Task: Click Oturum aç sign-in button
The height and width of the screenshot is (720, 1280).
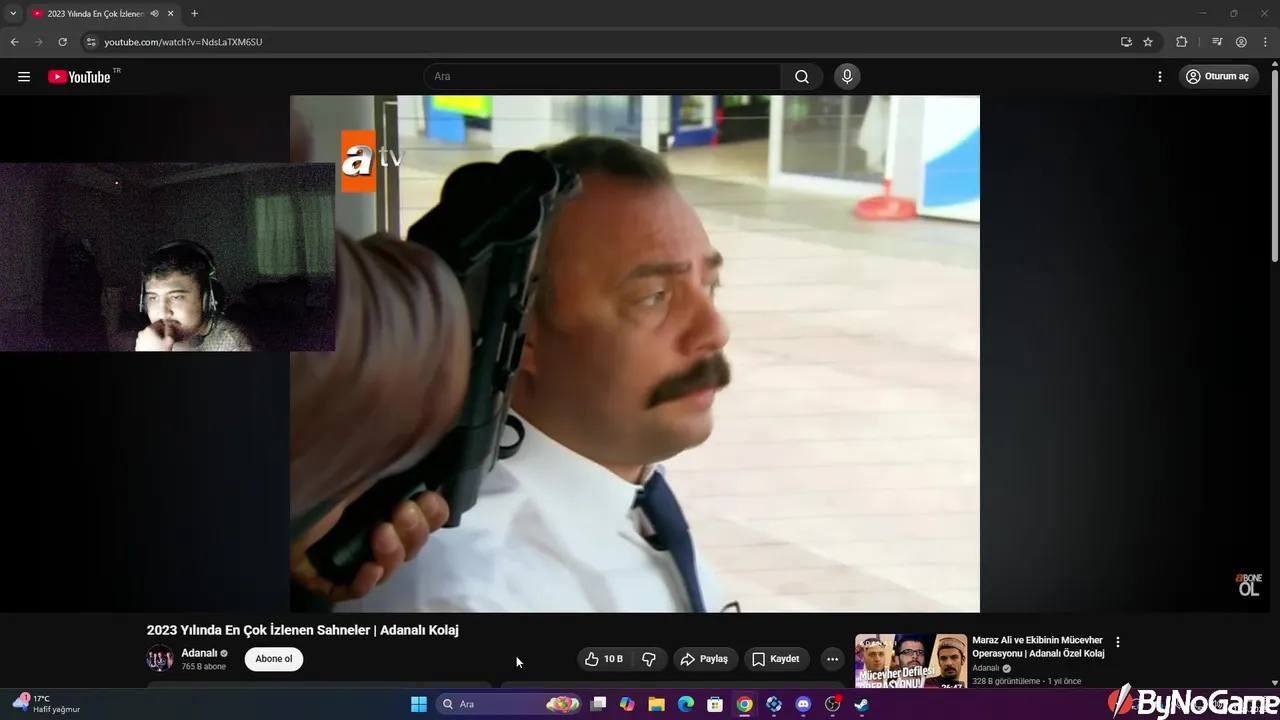Action: (1217, 77)
